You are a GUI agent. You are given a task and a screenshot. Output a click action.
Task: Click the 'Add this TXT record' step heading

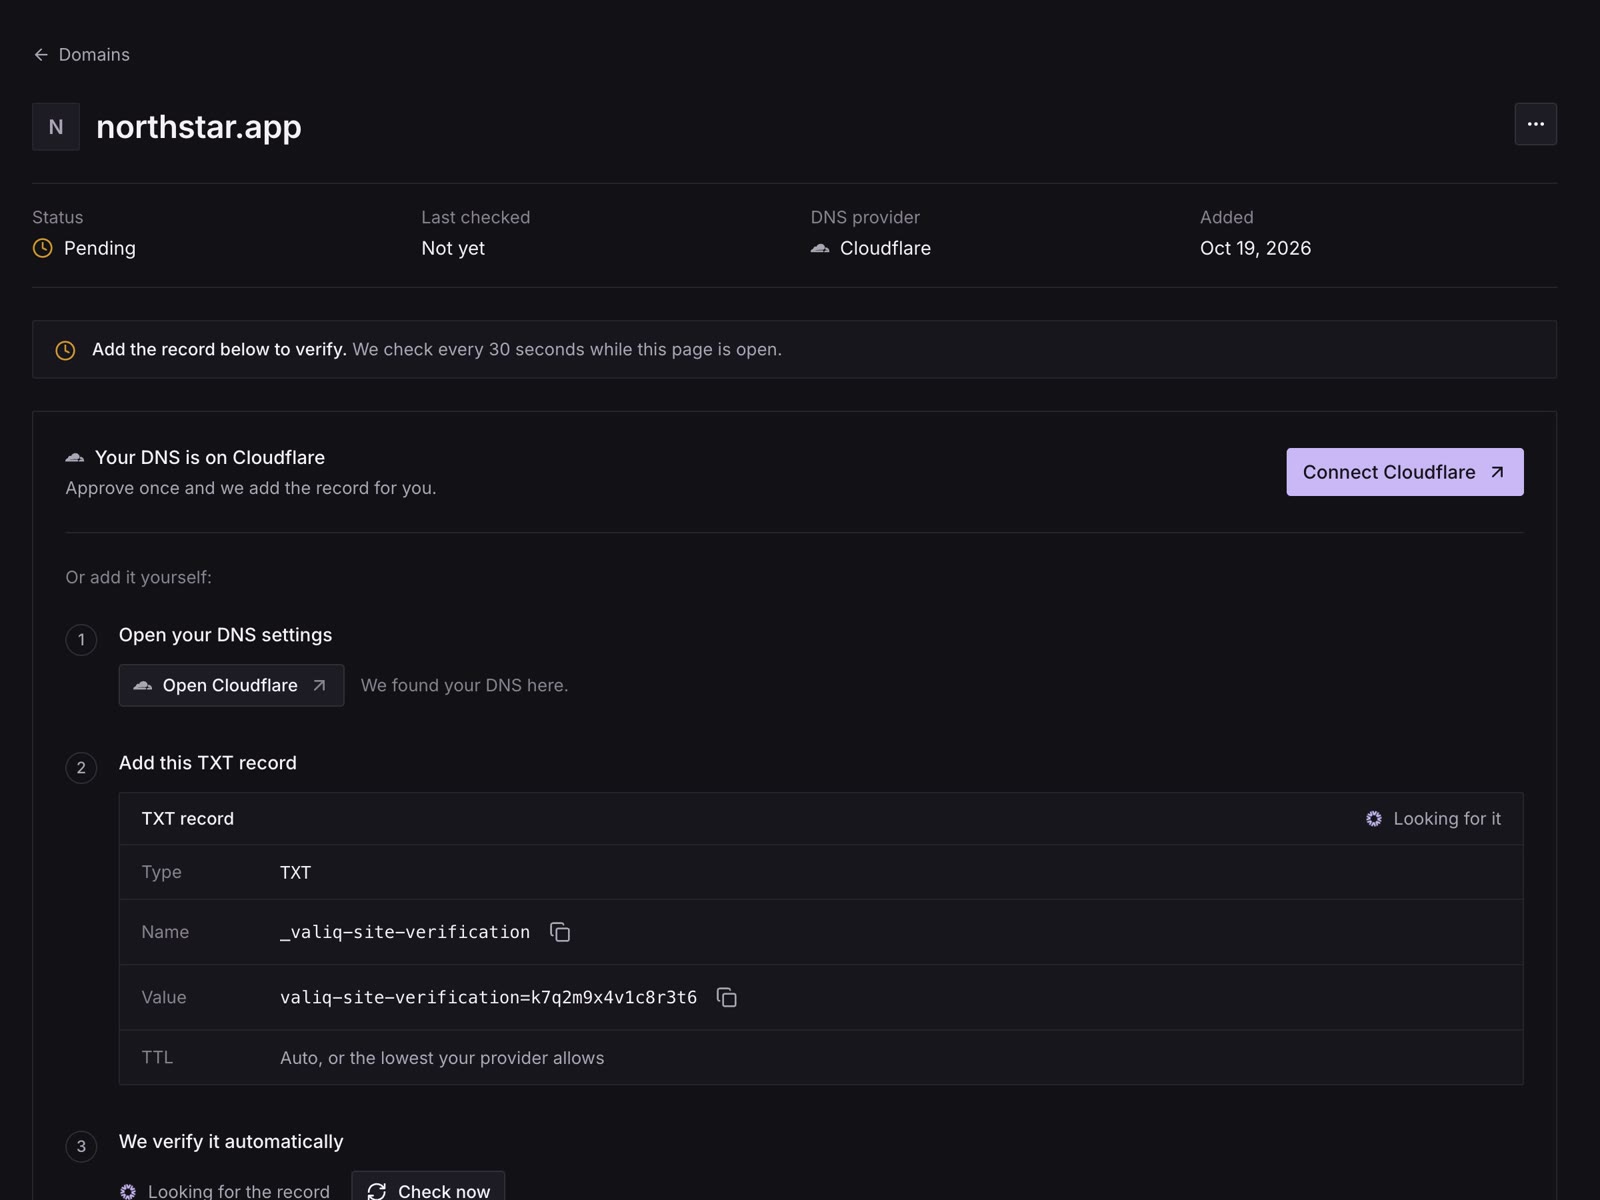208,763
